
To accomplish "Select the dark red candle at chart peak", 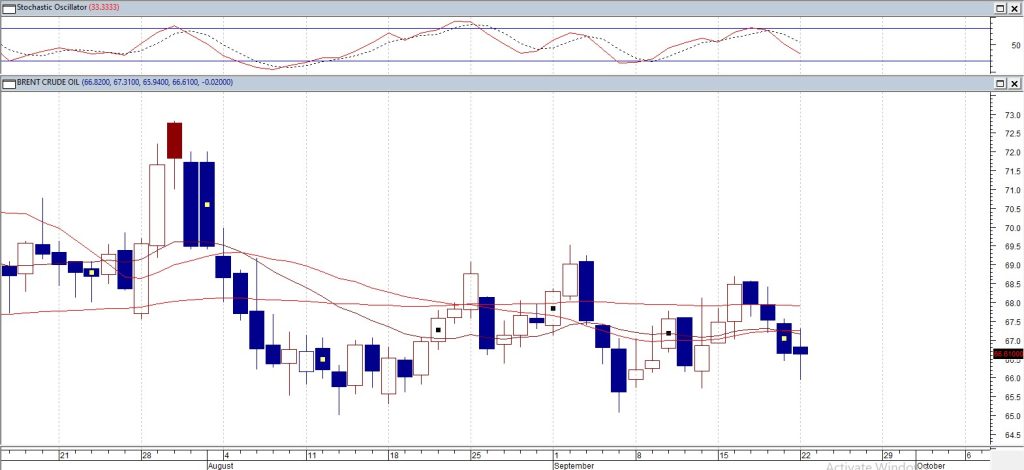I will tap(174, 140).
